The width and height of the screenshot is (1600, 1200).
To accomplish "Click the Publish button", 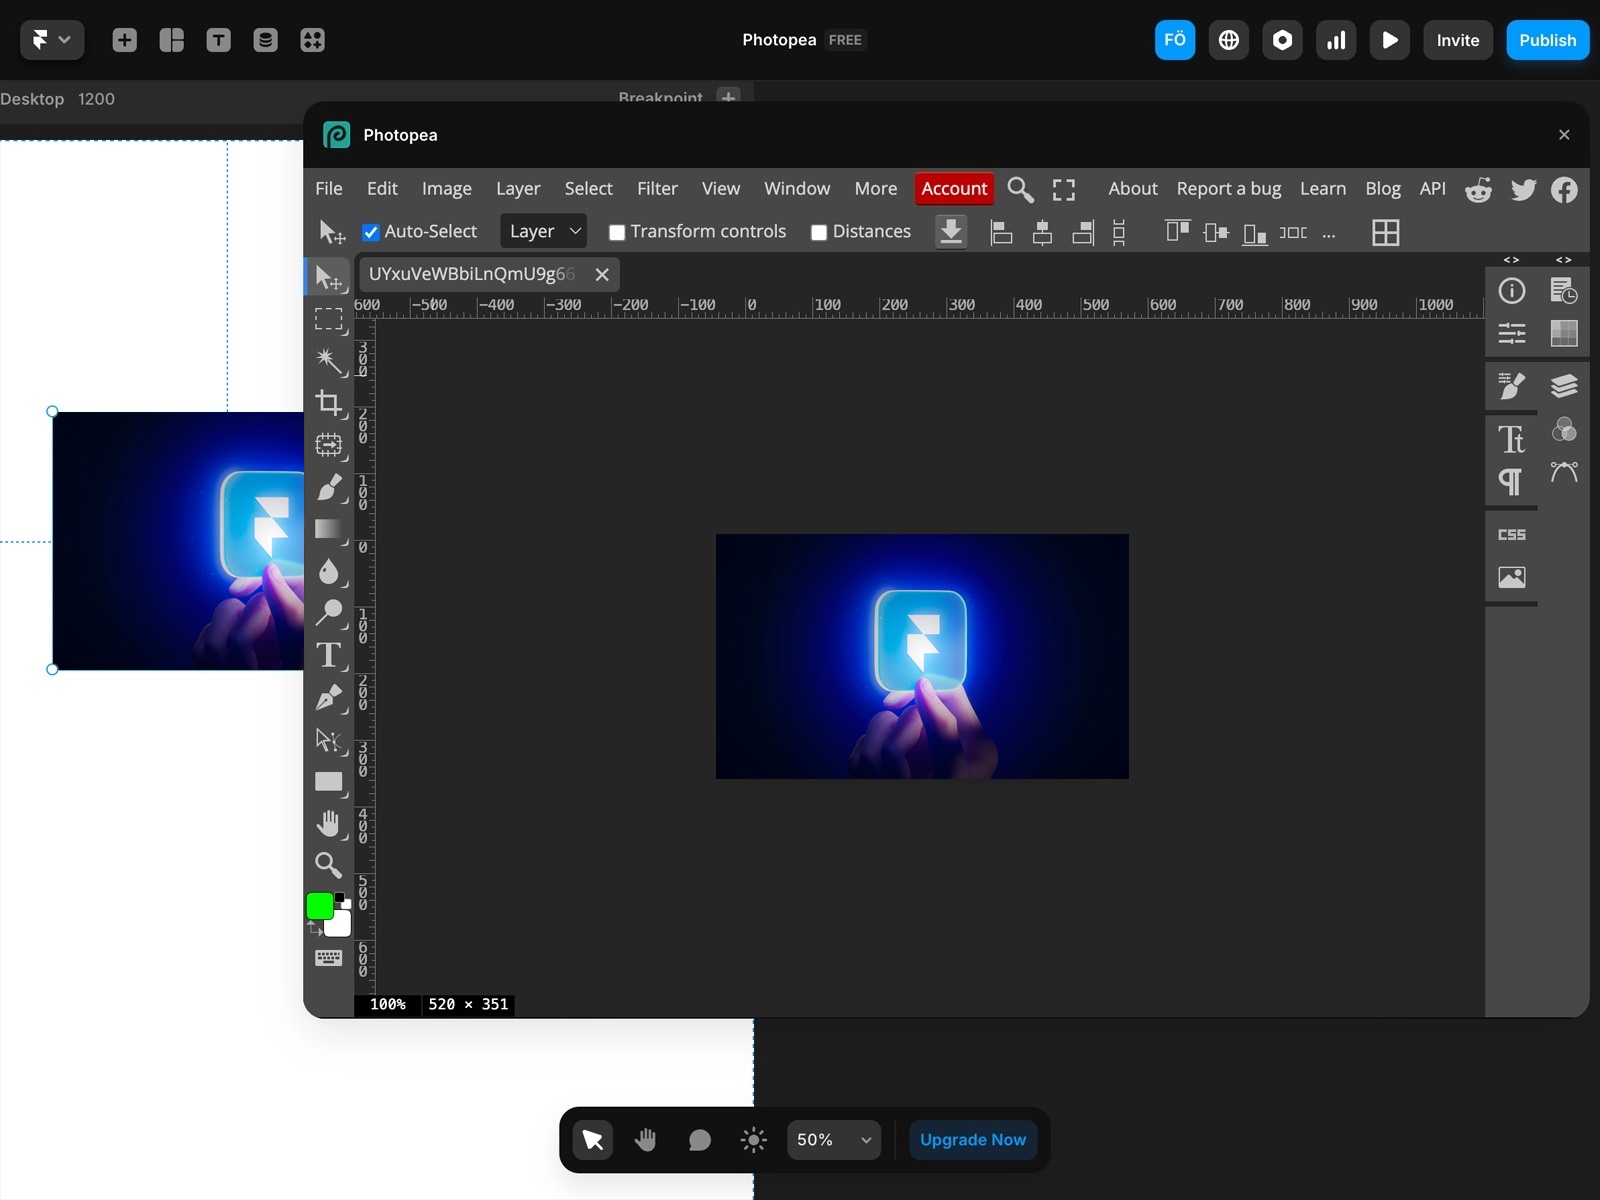I will (1546, 40).
